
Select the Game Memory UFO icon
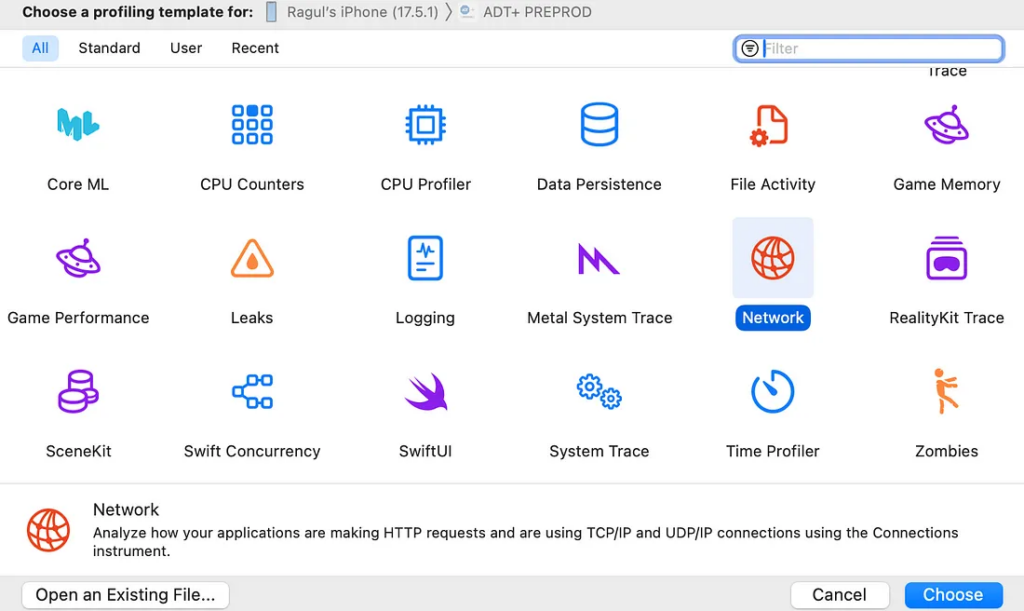click(946, 124)
